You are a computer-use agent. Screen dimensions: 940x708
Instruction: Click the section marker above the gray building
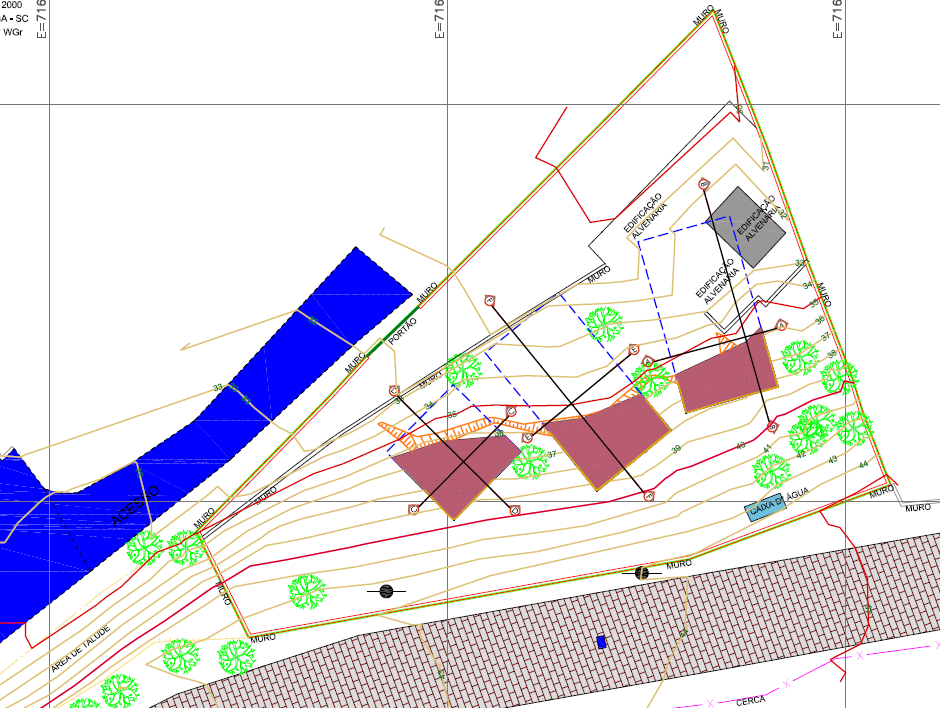704,183
